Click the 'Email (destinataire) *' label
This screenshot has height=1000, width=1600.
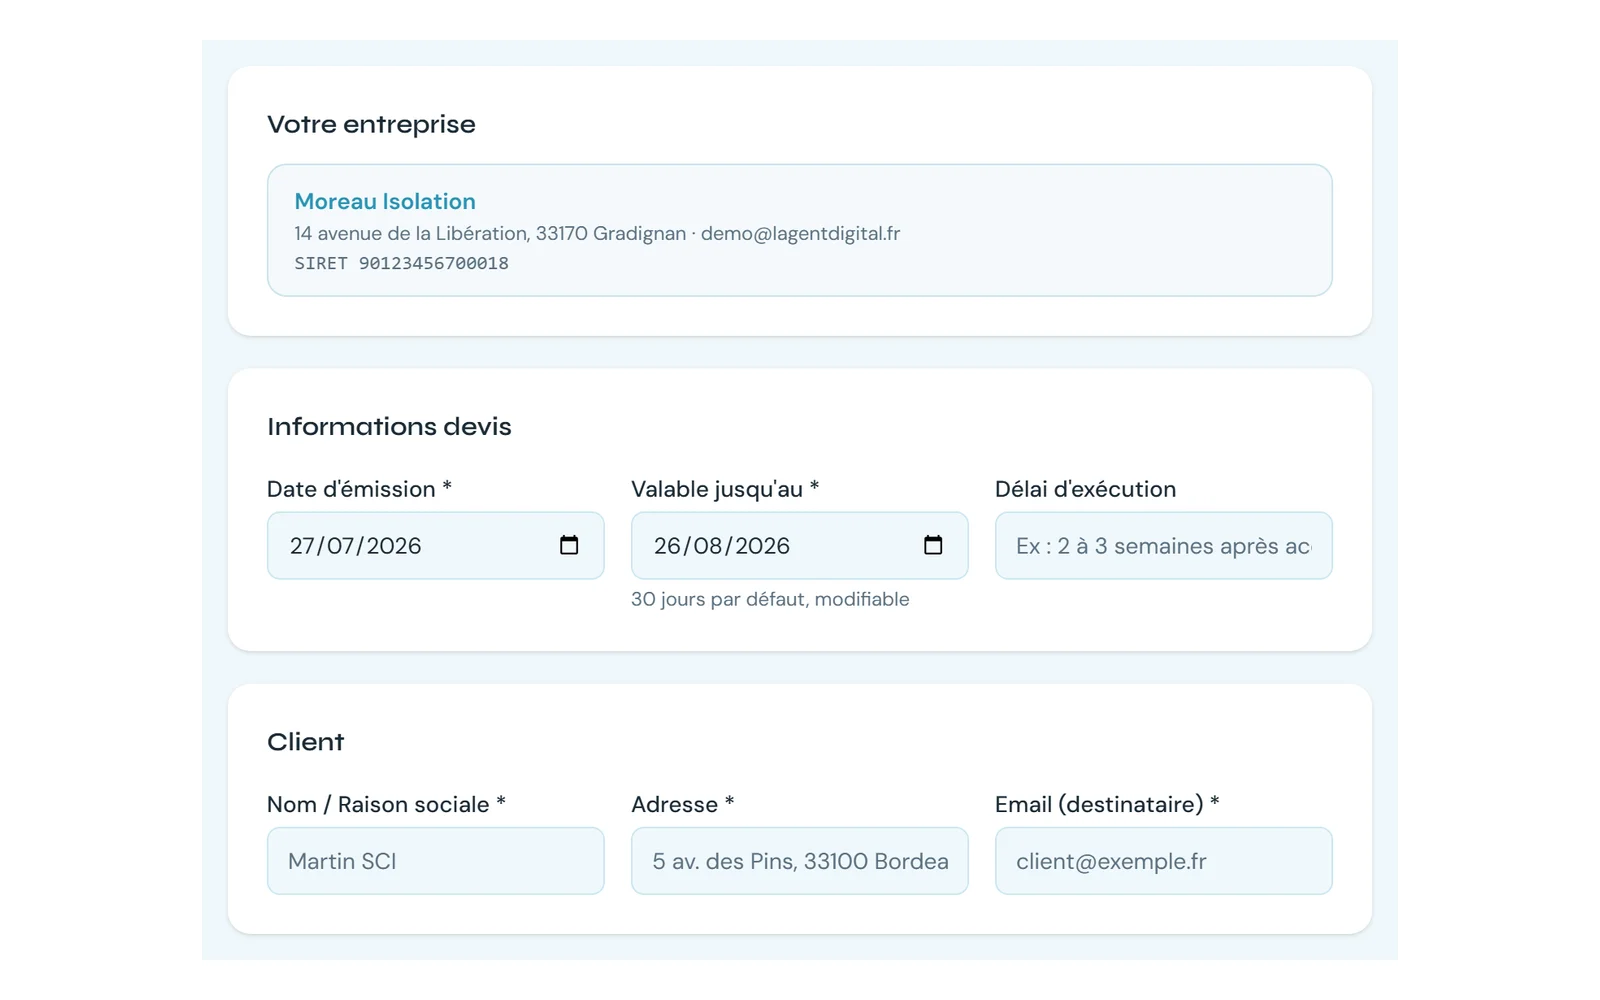[x=1107, y=804]
